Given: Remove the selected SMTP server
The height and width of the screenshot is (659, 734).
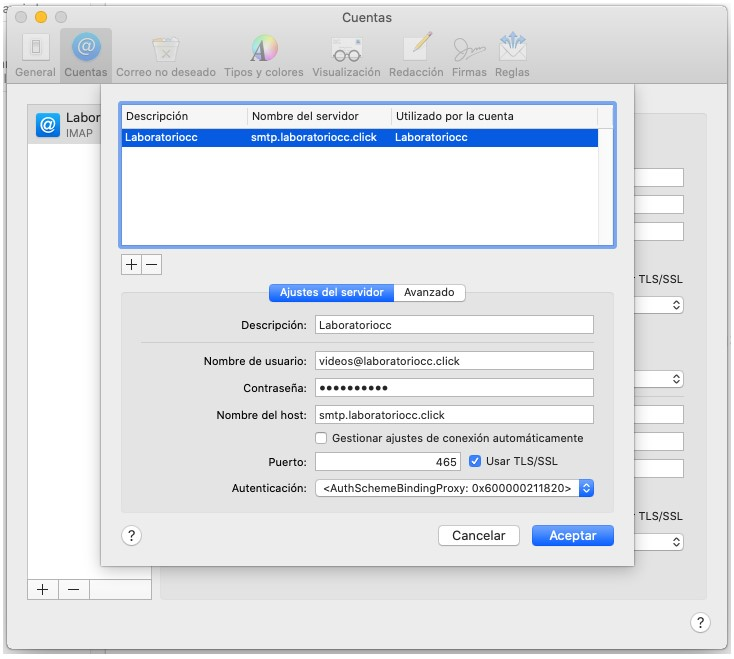Looking at the screenshot, I should click(152, 264).
